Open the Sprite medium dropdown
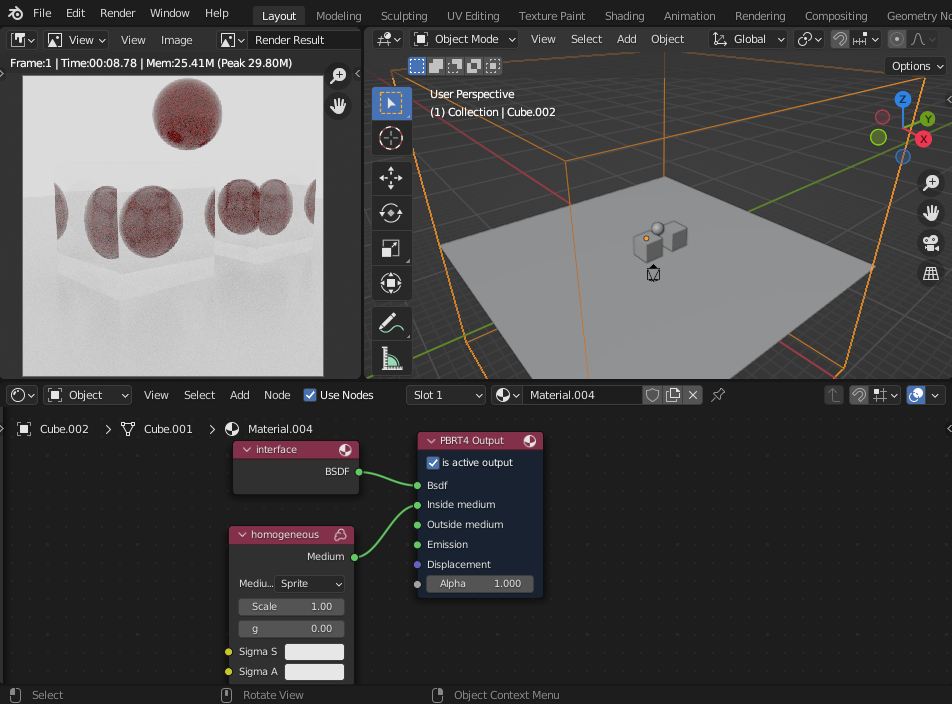Viewport: 952px width, 704px height. point(311,583)
